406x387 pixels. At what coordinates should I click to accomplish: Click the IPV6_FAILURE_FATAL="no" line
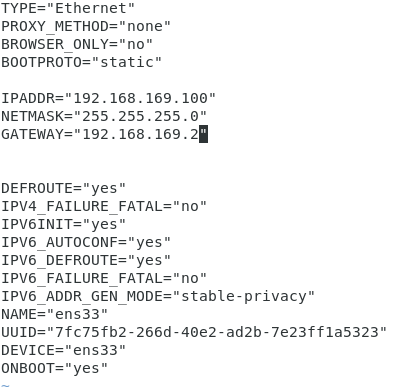pos(104,278)
